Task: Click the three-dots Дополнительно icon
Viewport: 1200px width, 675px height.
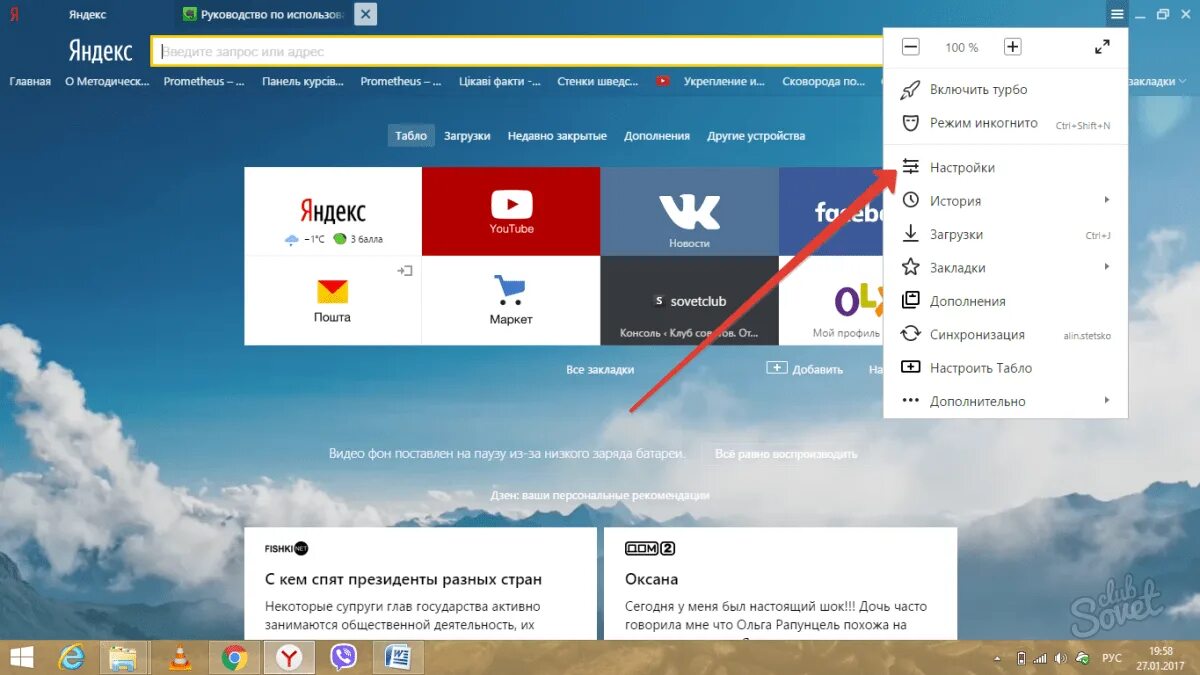Action: pyautogui.click(x=910, y=401)
